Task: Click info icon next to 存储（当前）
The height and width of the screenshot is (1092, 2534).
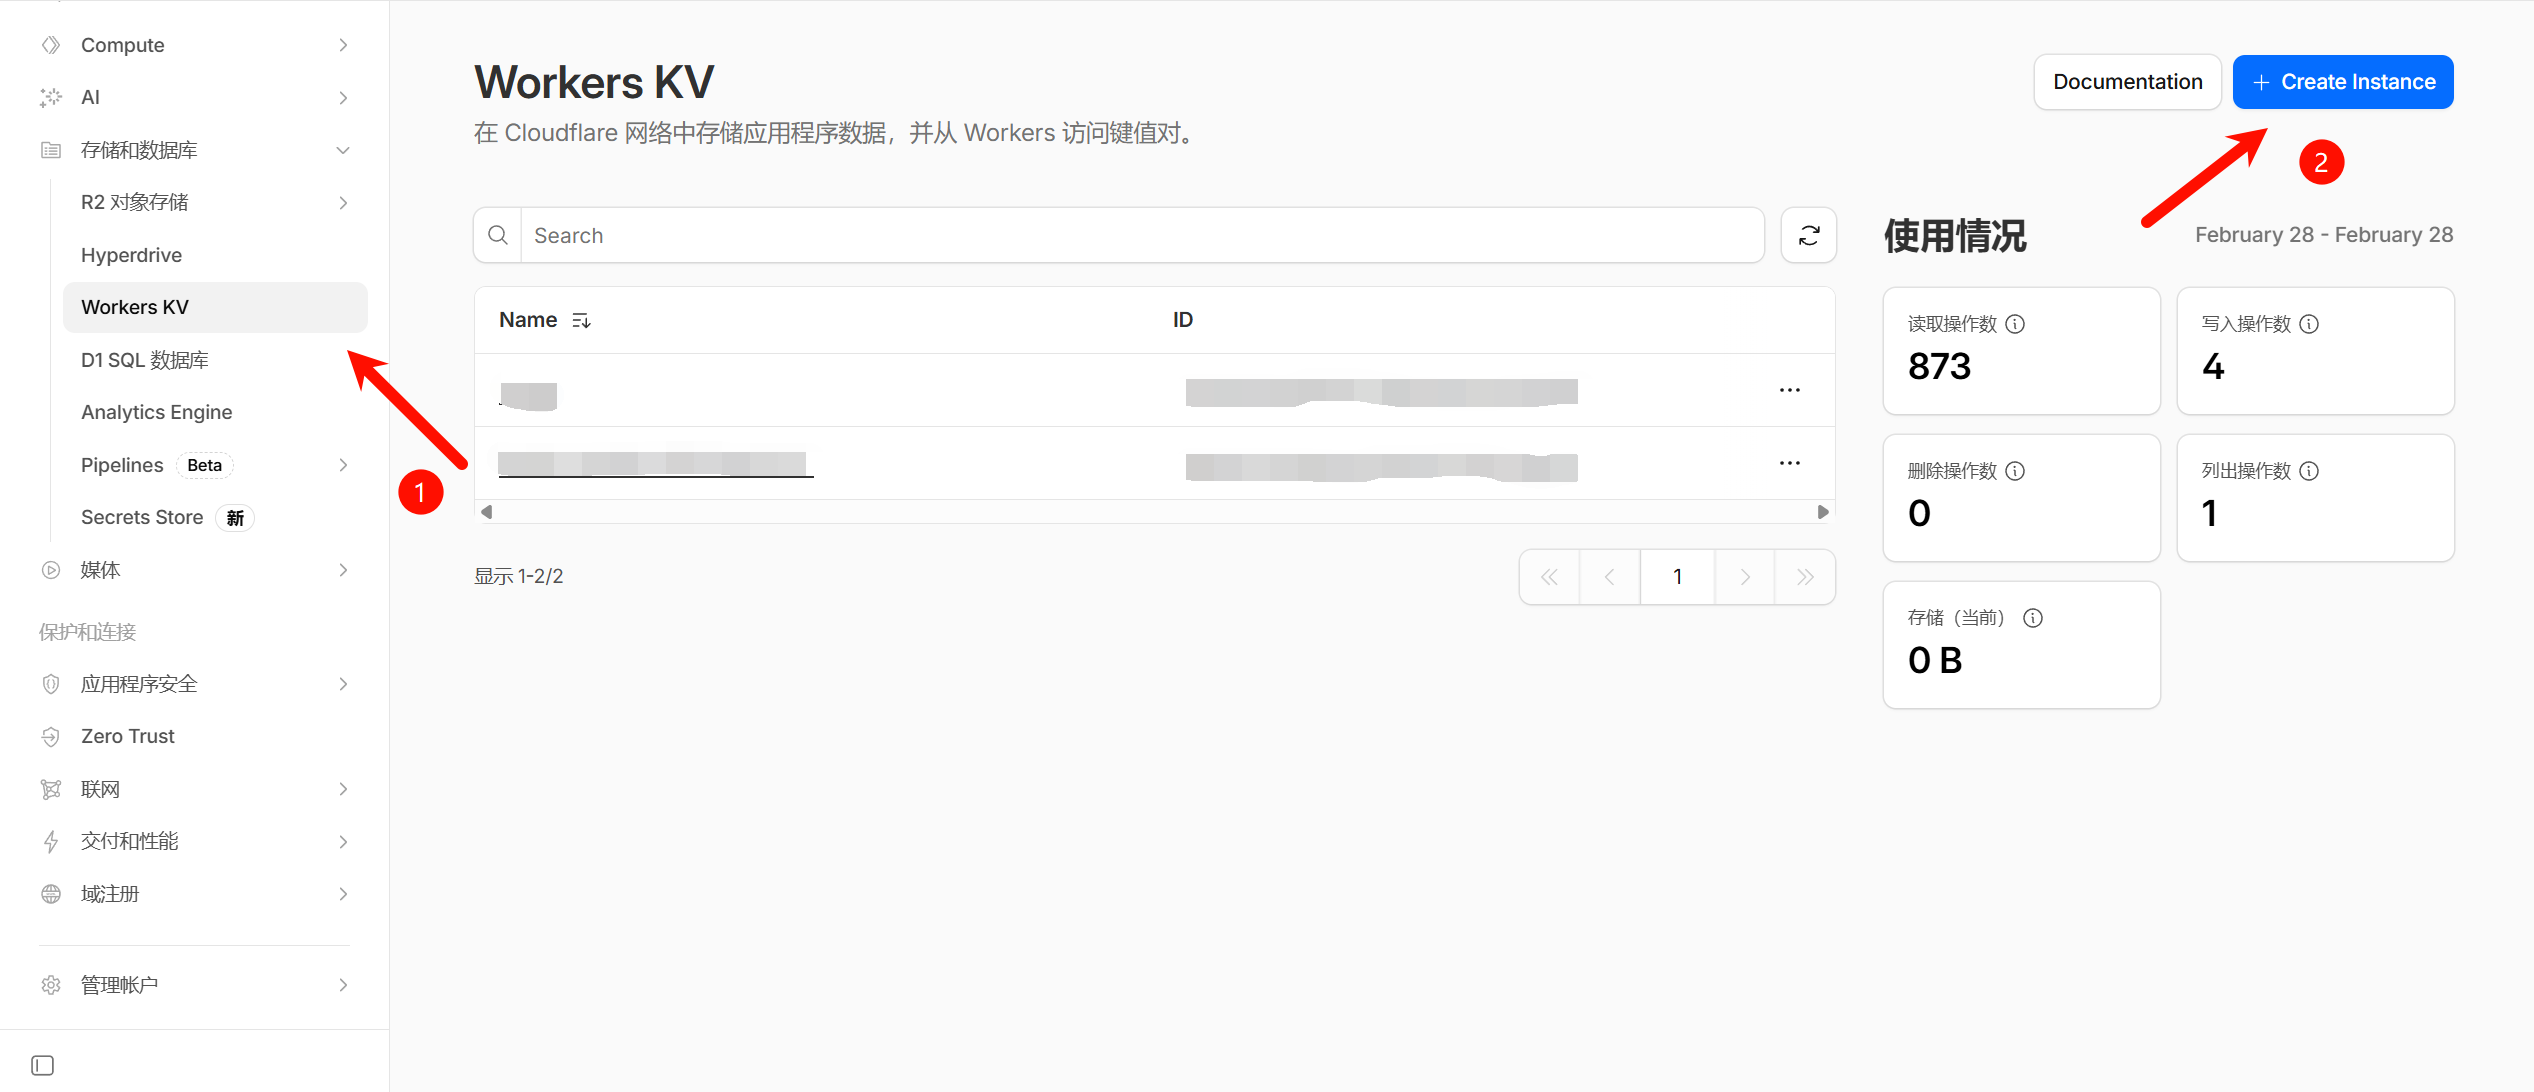Action: [x=2033, y=618]
